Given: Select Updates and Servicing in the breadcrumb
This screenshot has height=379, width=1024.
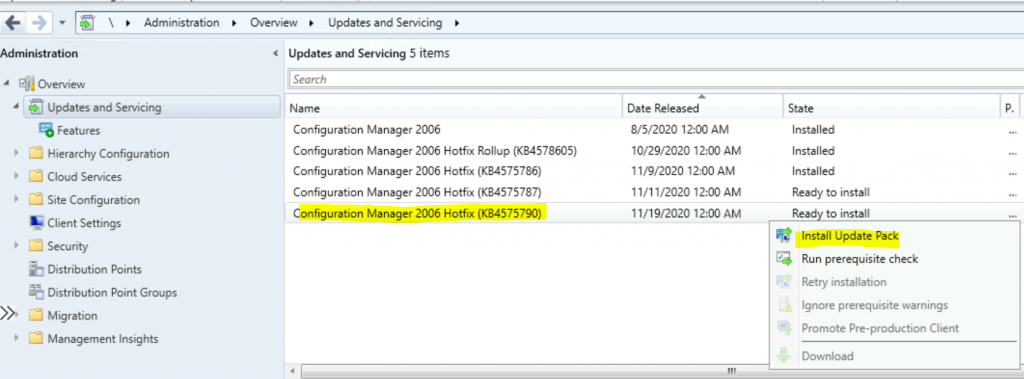Looking at the screenshot, I should point(385,23).
